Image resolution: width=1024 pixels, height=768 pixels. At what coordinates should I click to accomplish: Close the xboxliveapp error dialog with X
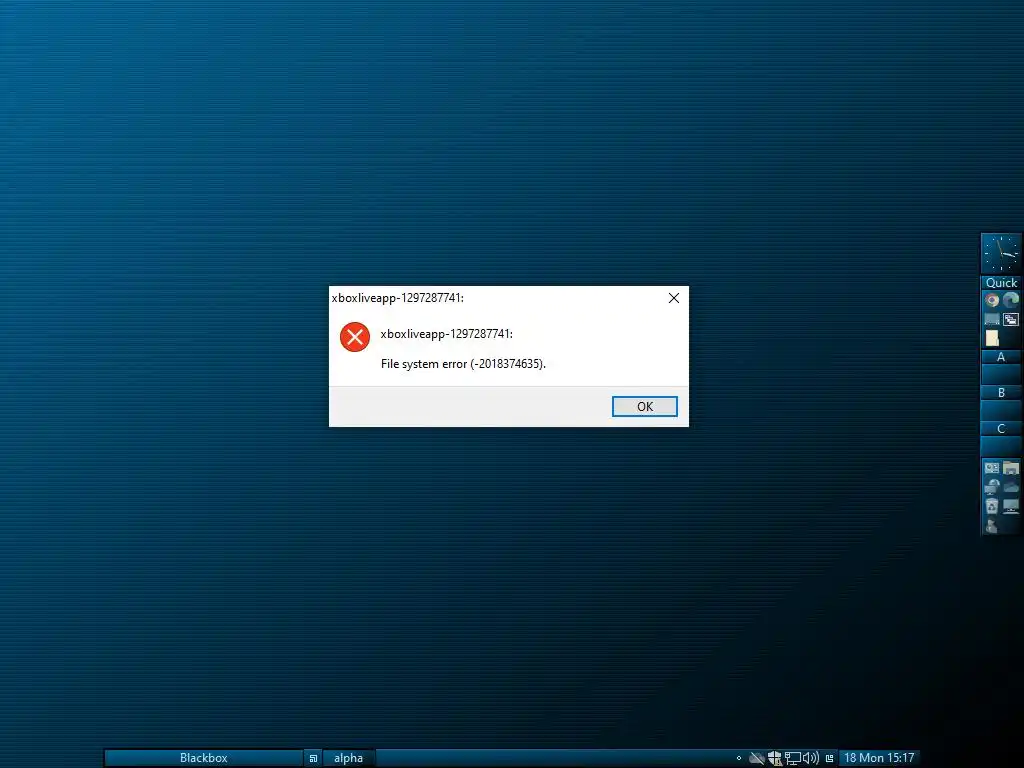tap(674, 298)
